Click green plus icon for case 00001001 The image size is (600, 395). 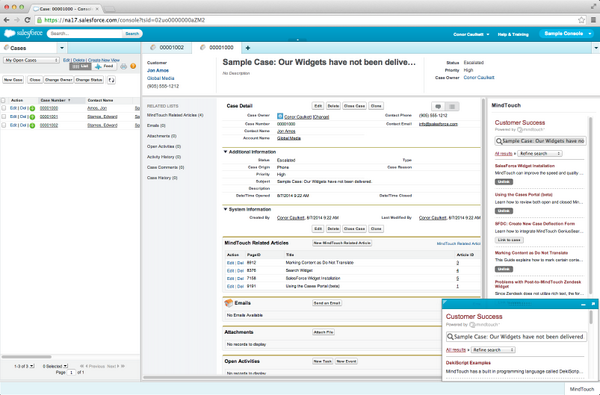tap(33, 117)
